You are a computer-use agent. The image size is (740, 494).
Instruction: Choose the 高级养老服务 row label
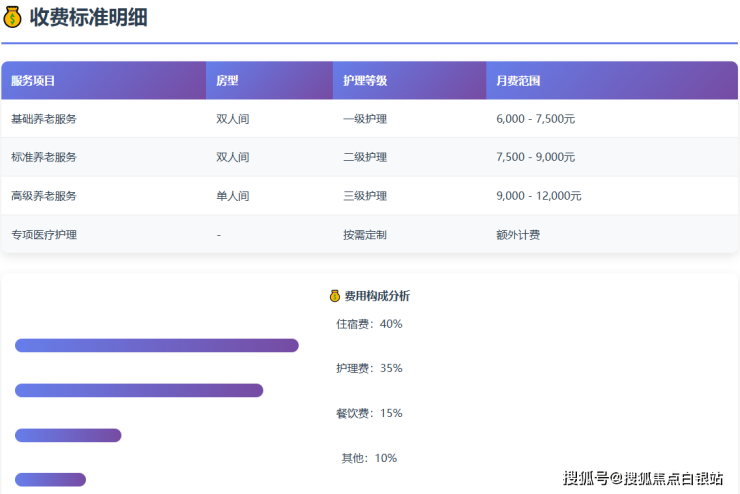pos(43,196)
